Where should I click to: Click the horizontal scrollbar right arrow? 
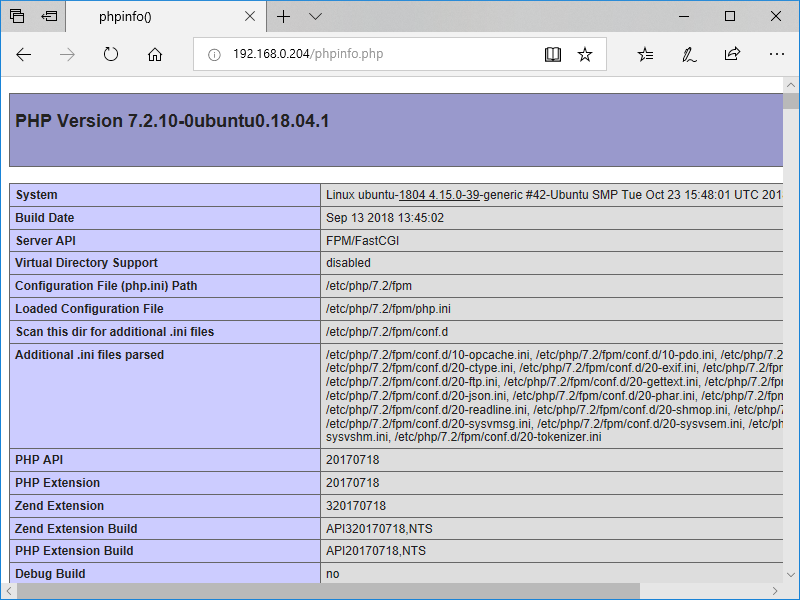tap(775, 591)
